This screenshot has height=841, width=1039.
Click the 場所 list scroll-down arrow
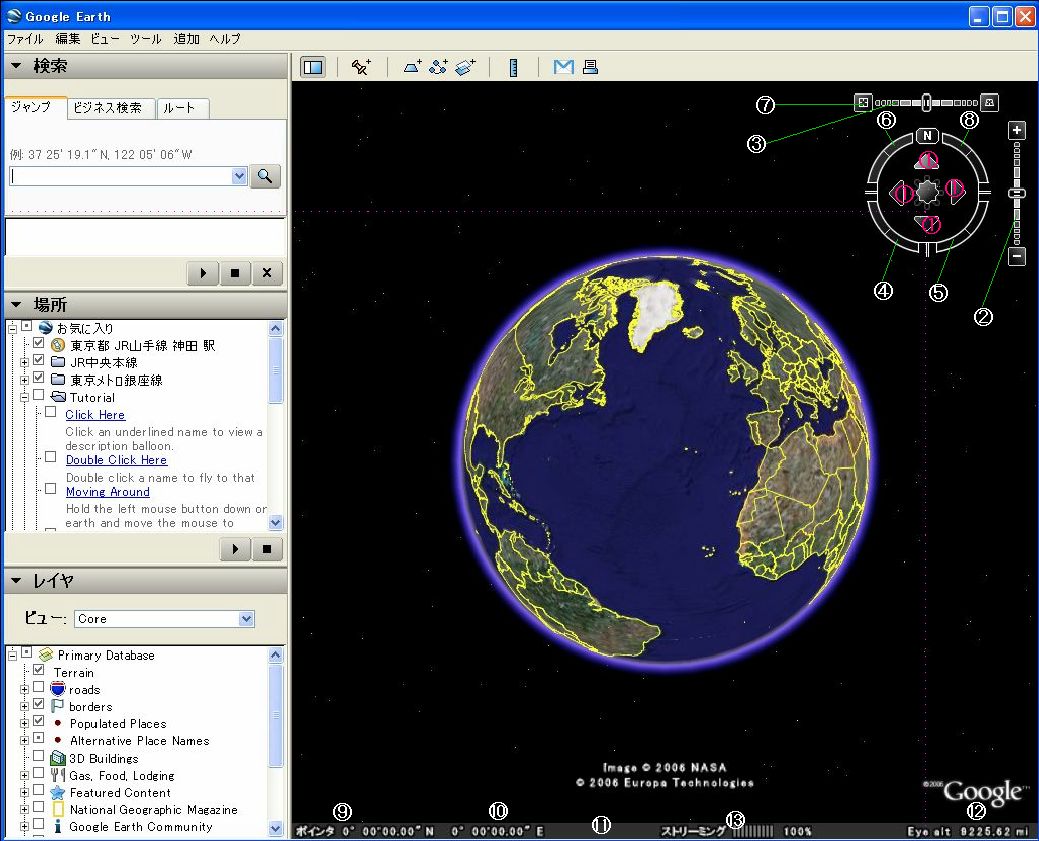[x=276, y=523]
